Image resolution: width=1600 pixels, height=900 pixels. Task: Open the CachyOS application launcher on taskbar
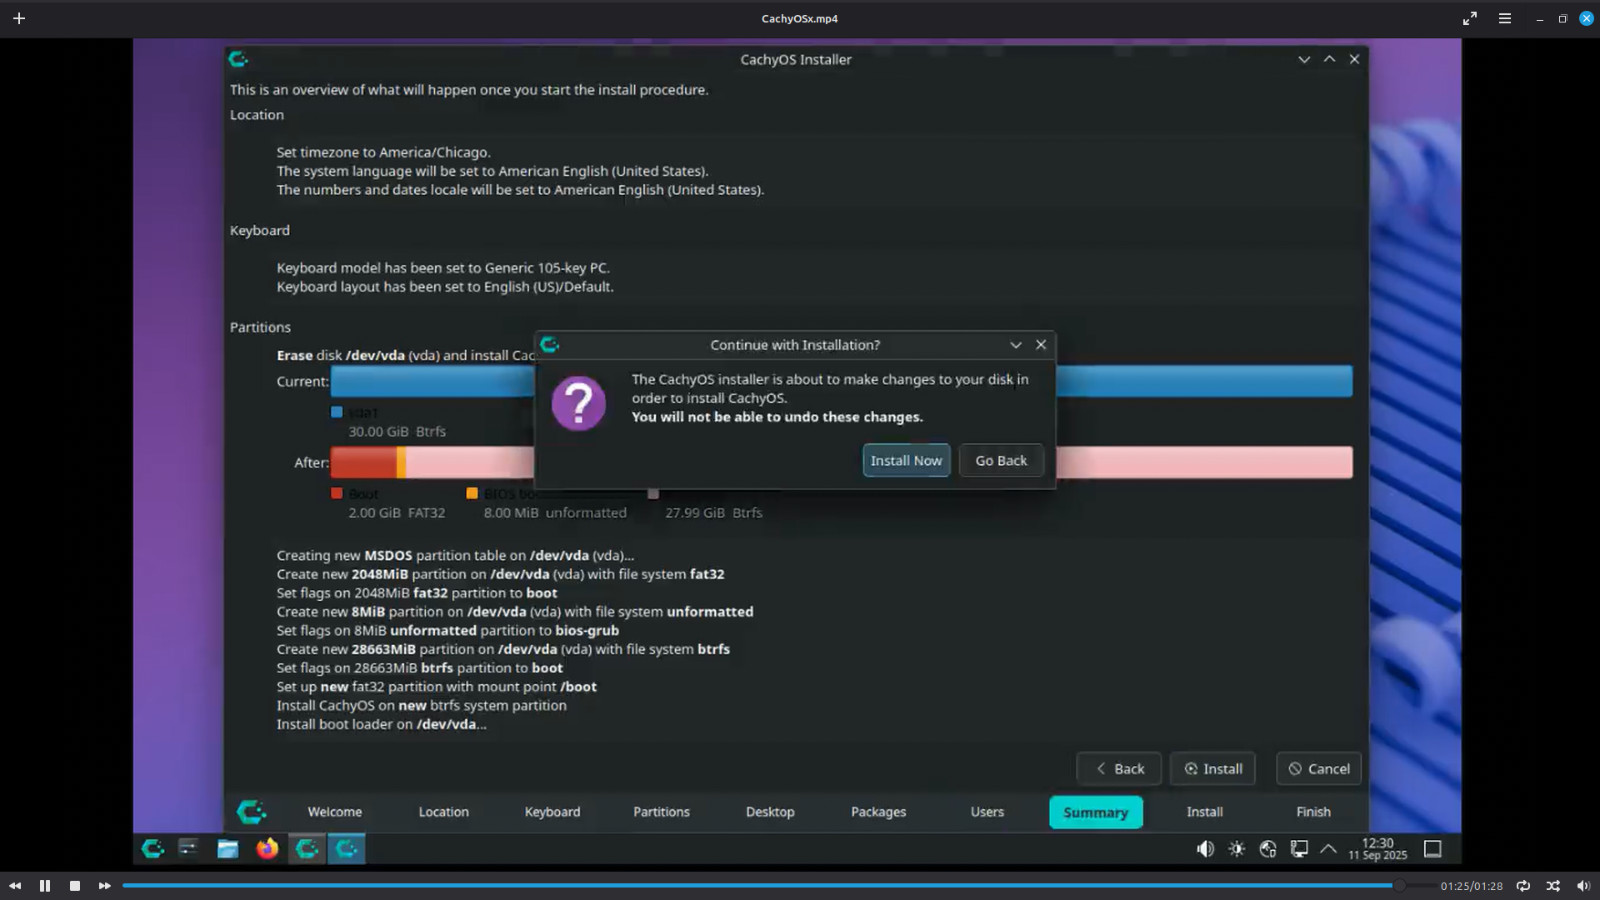[152, 849]
